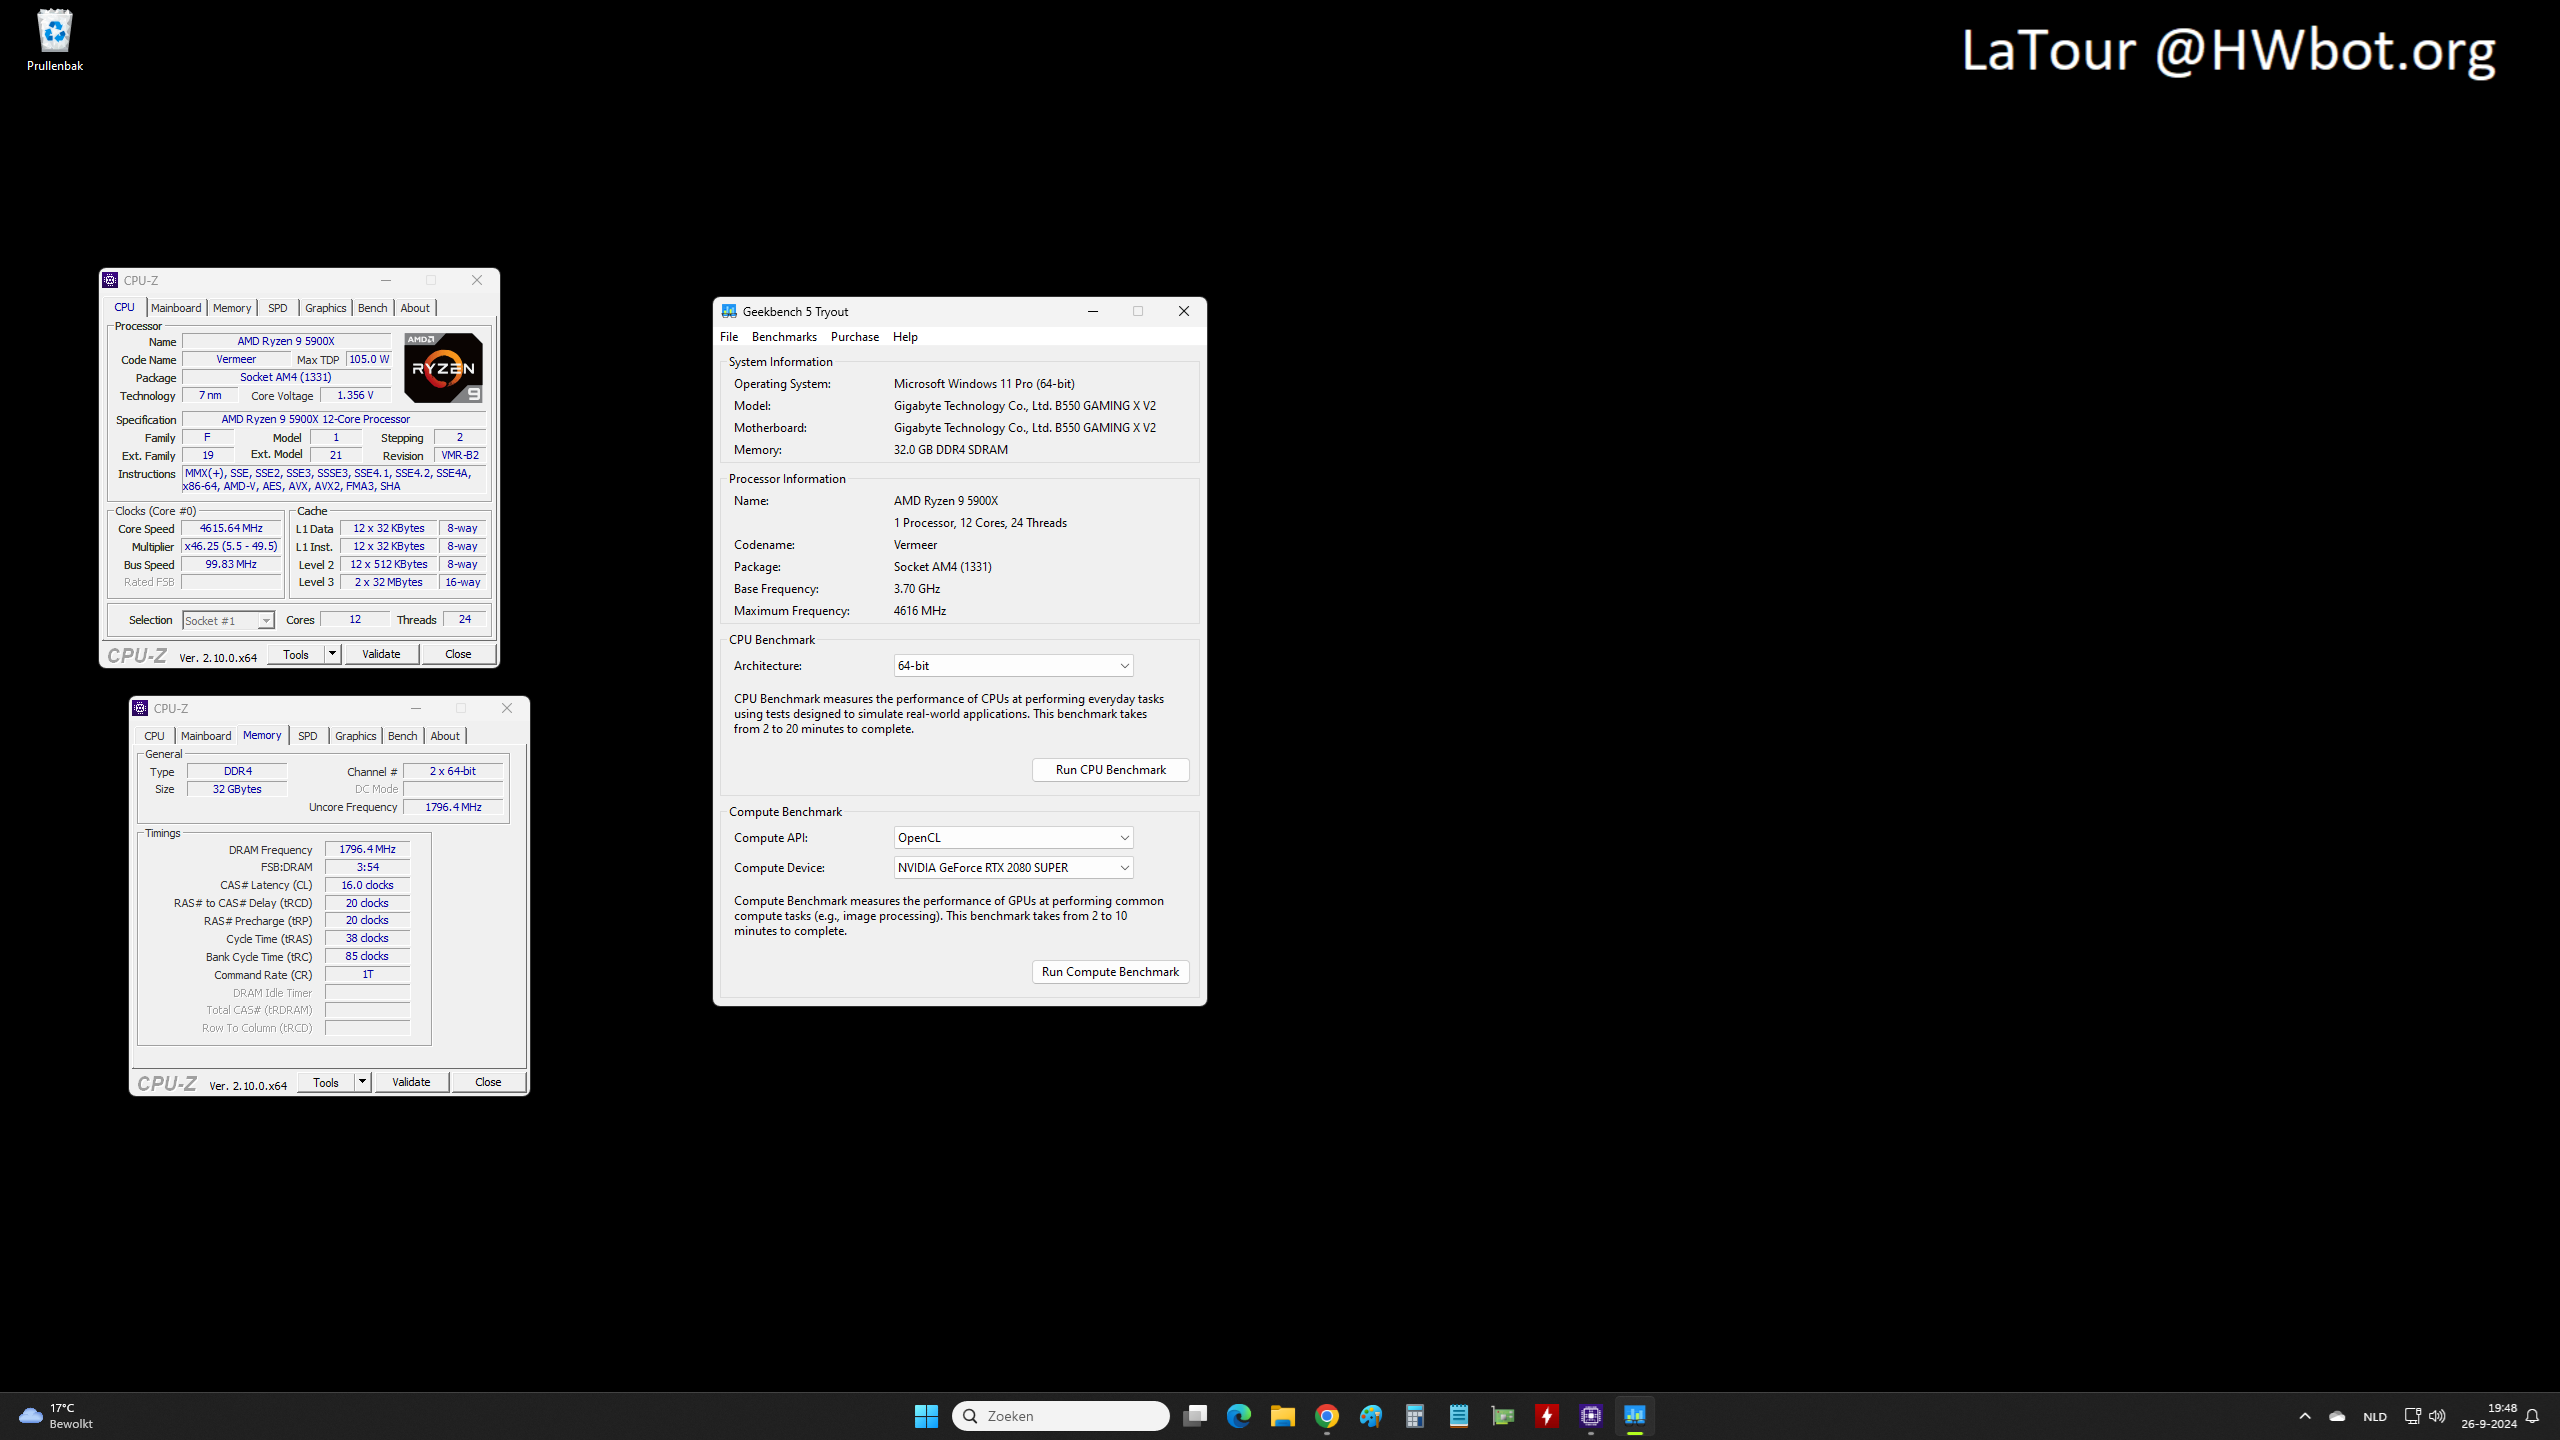Click the Zoeken taskbar search box
The width and height of the screenshot is (2560, 1440).
click(1060, 1416)
